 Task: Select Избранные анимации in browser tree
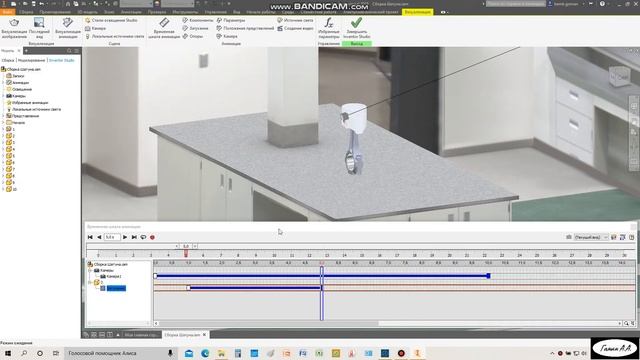(x=30, y=102)
